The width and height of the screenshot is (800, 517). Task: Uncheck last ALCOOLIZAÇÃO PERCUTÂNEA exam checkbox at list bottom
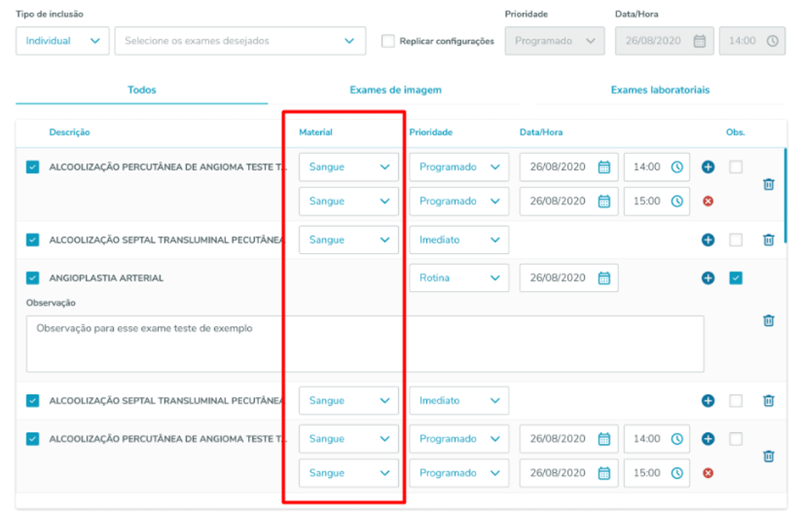tap(33, 439)
